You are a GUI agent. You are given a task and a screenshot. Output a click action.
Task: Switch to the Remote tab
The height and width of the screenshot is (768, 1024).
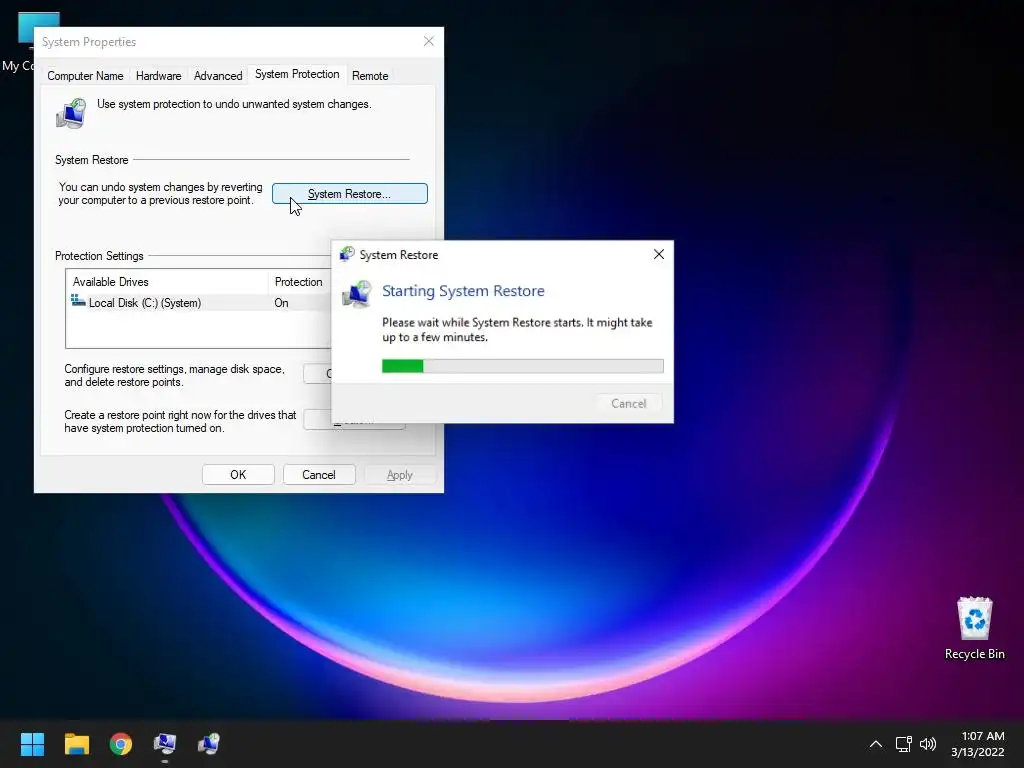tap(370, 76)
